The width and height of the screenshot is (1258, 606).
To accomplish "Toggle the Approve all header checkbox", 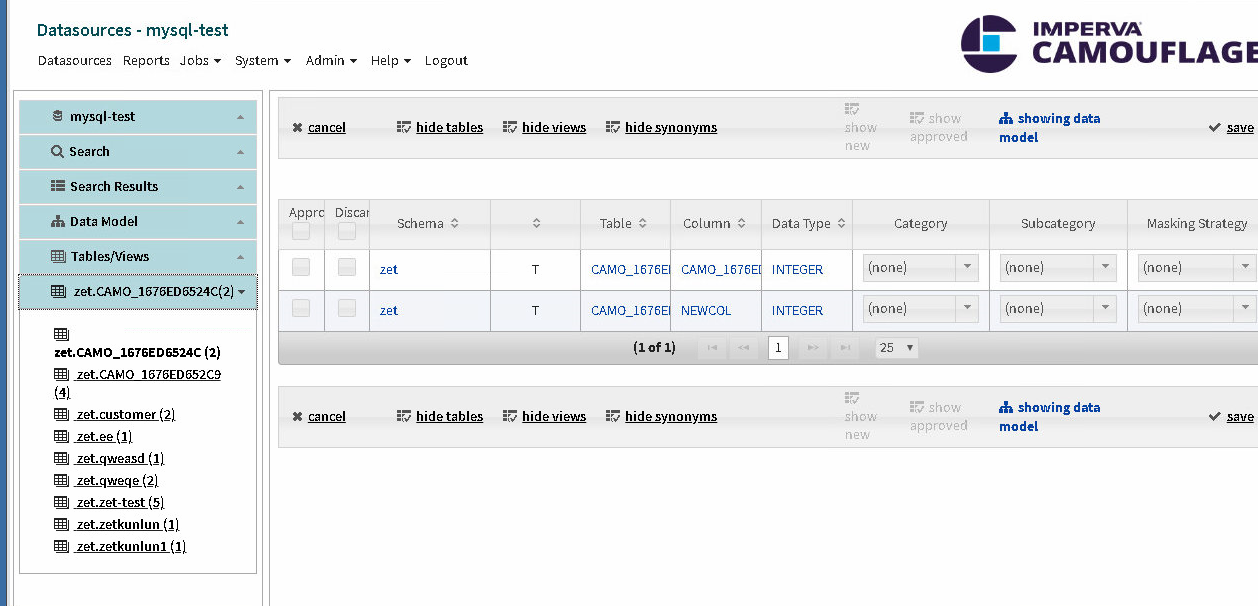I will pos(300,231).
